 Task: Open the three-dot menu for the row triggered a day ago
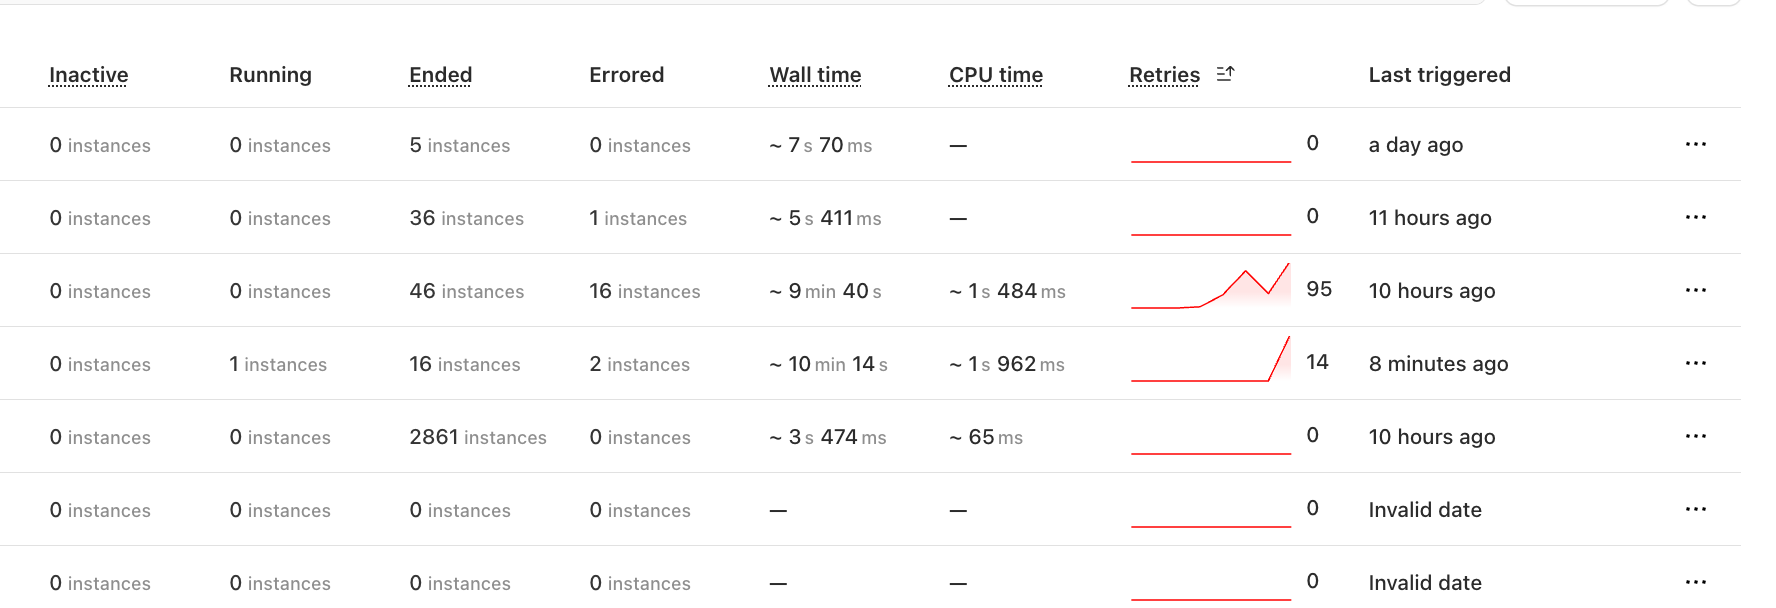pyautogui.click(x=1695, y=144)
